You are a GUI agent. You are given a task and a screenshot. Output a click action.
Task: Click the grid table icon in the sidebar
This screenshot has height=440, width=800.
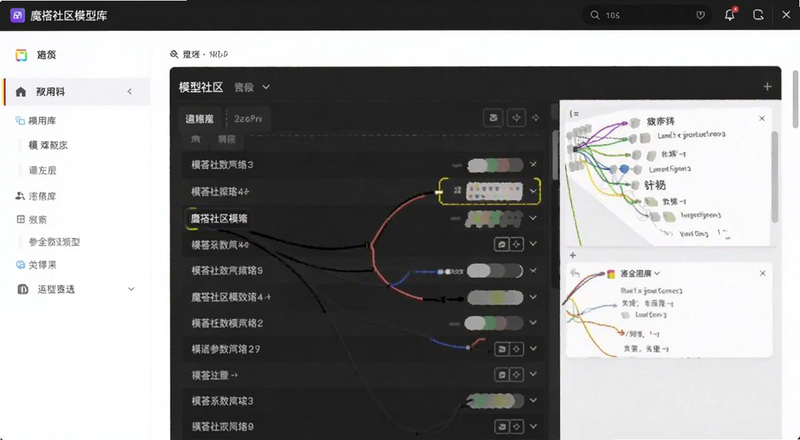pyautogui.click(x=20, y=219)
